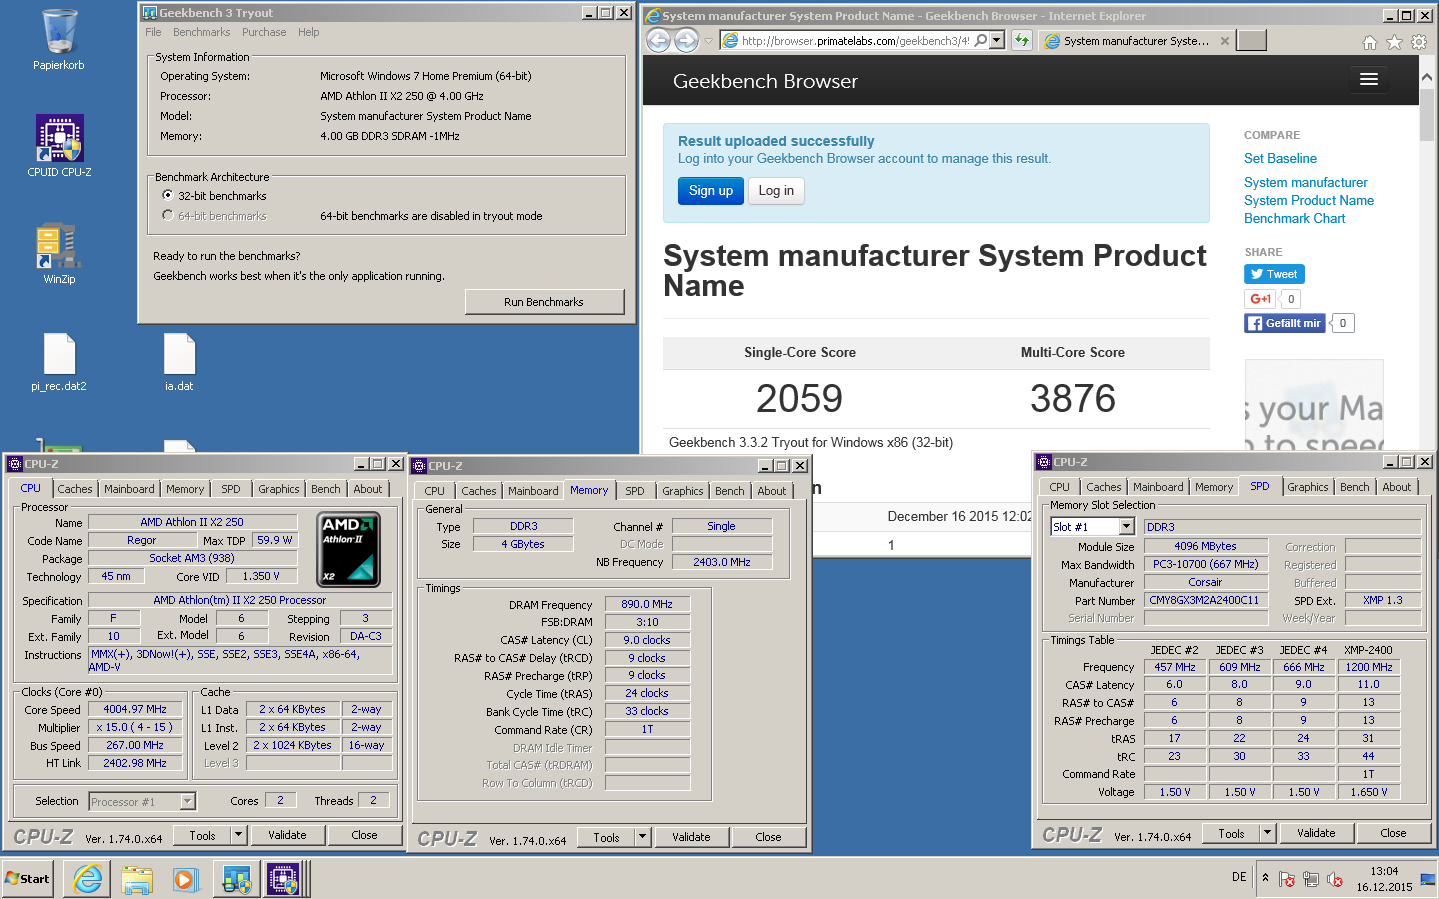Open the CPUID CPU-Z desktop shortcut
Image resolution: width=1439 pixels, height=899 pixels.
click(59, 146)
